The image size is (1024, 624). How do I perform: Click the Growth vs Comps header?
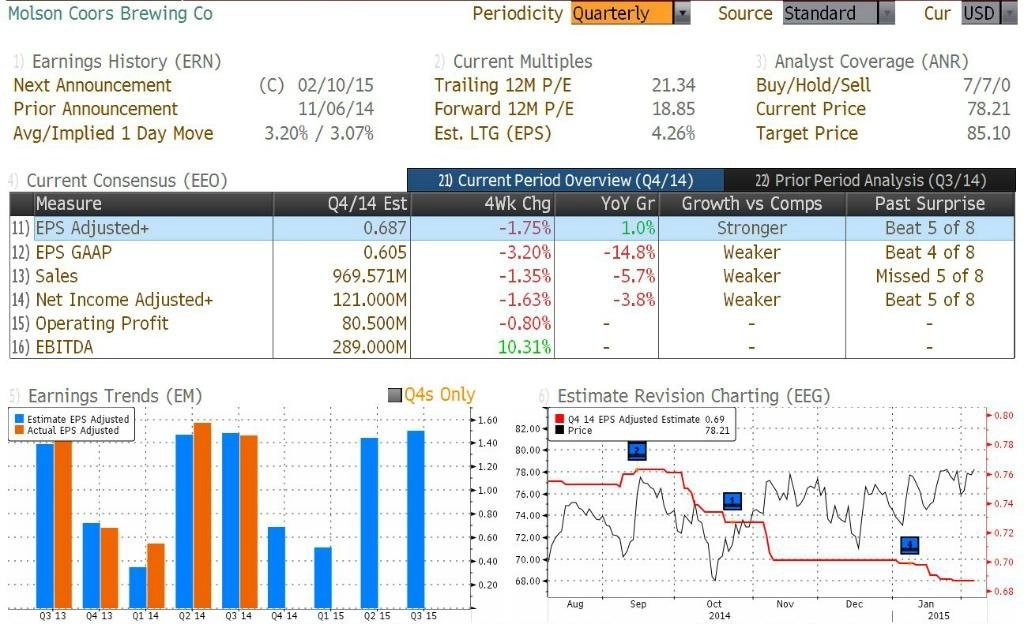click(x=752, y=204)
